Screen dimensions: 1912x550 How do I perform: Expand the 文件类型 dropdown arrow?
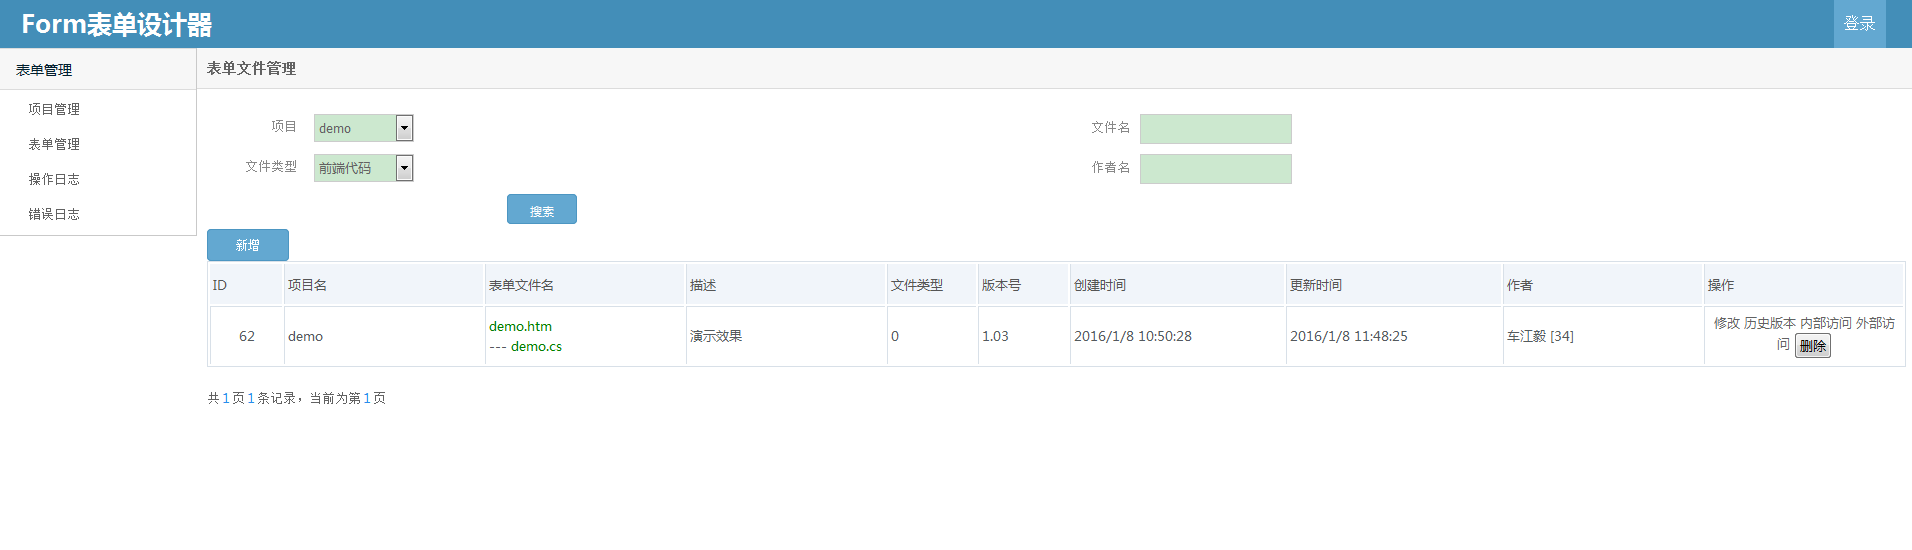pos(404,168)
